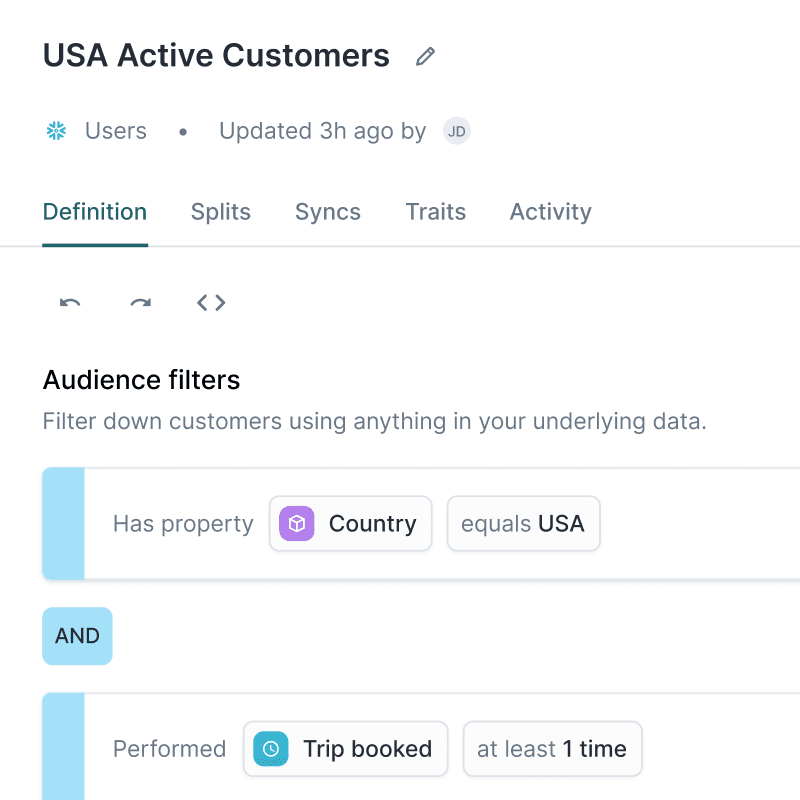The width and height of the screenshot is (800, 800).
Task: Change the at least 1 time frequency
Action: [552, 748]
